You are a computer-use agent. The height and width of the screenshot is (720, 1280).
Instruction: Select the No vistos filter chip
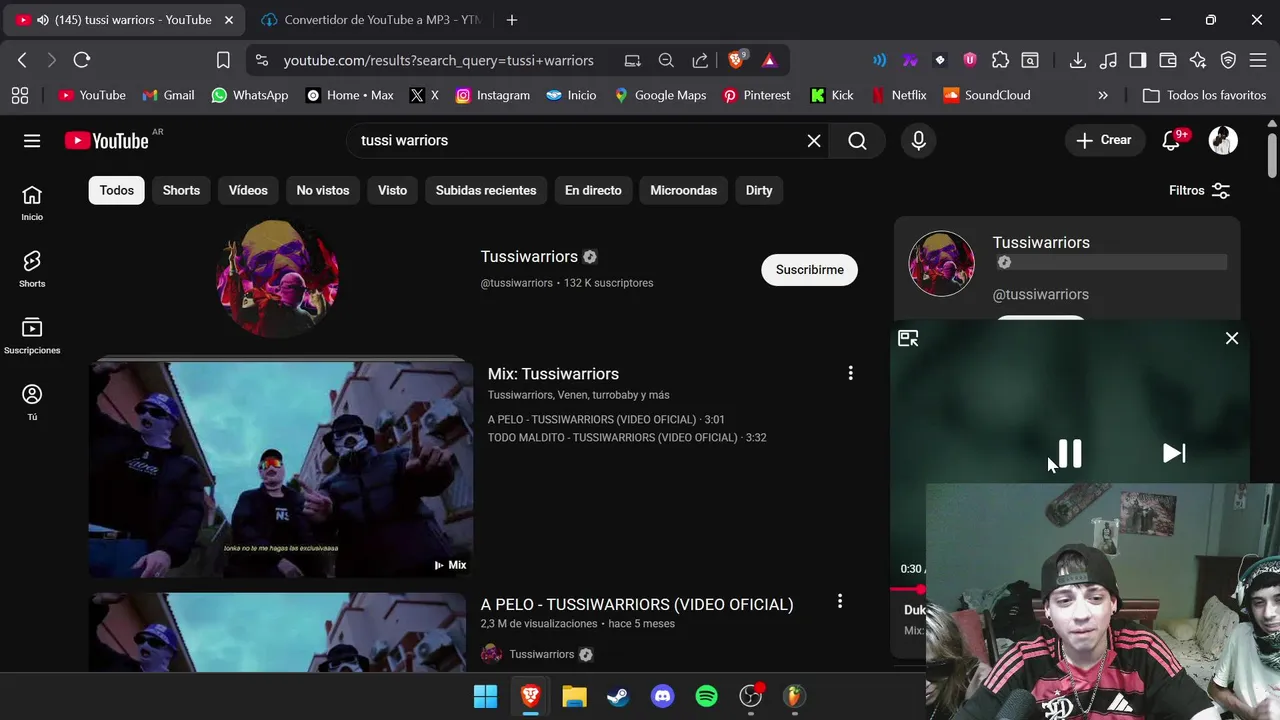tap(323, 190)
